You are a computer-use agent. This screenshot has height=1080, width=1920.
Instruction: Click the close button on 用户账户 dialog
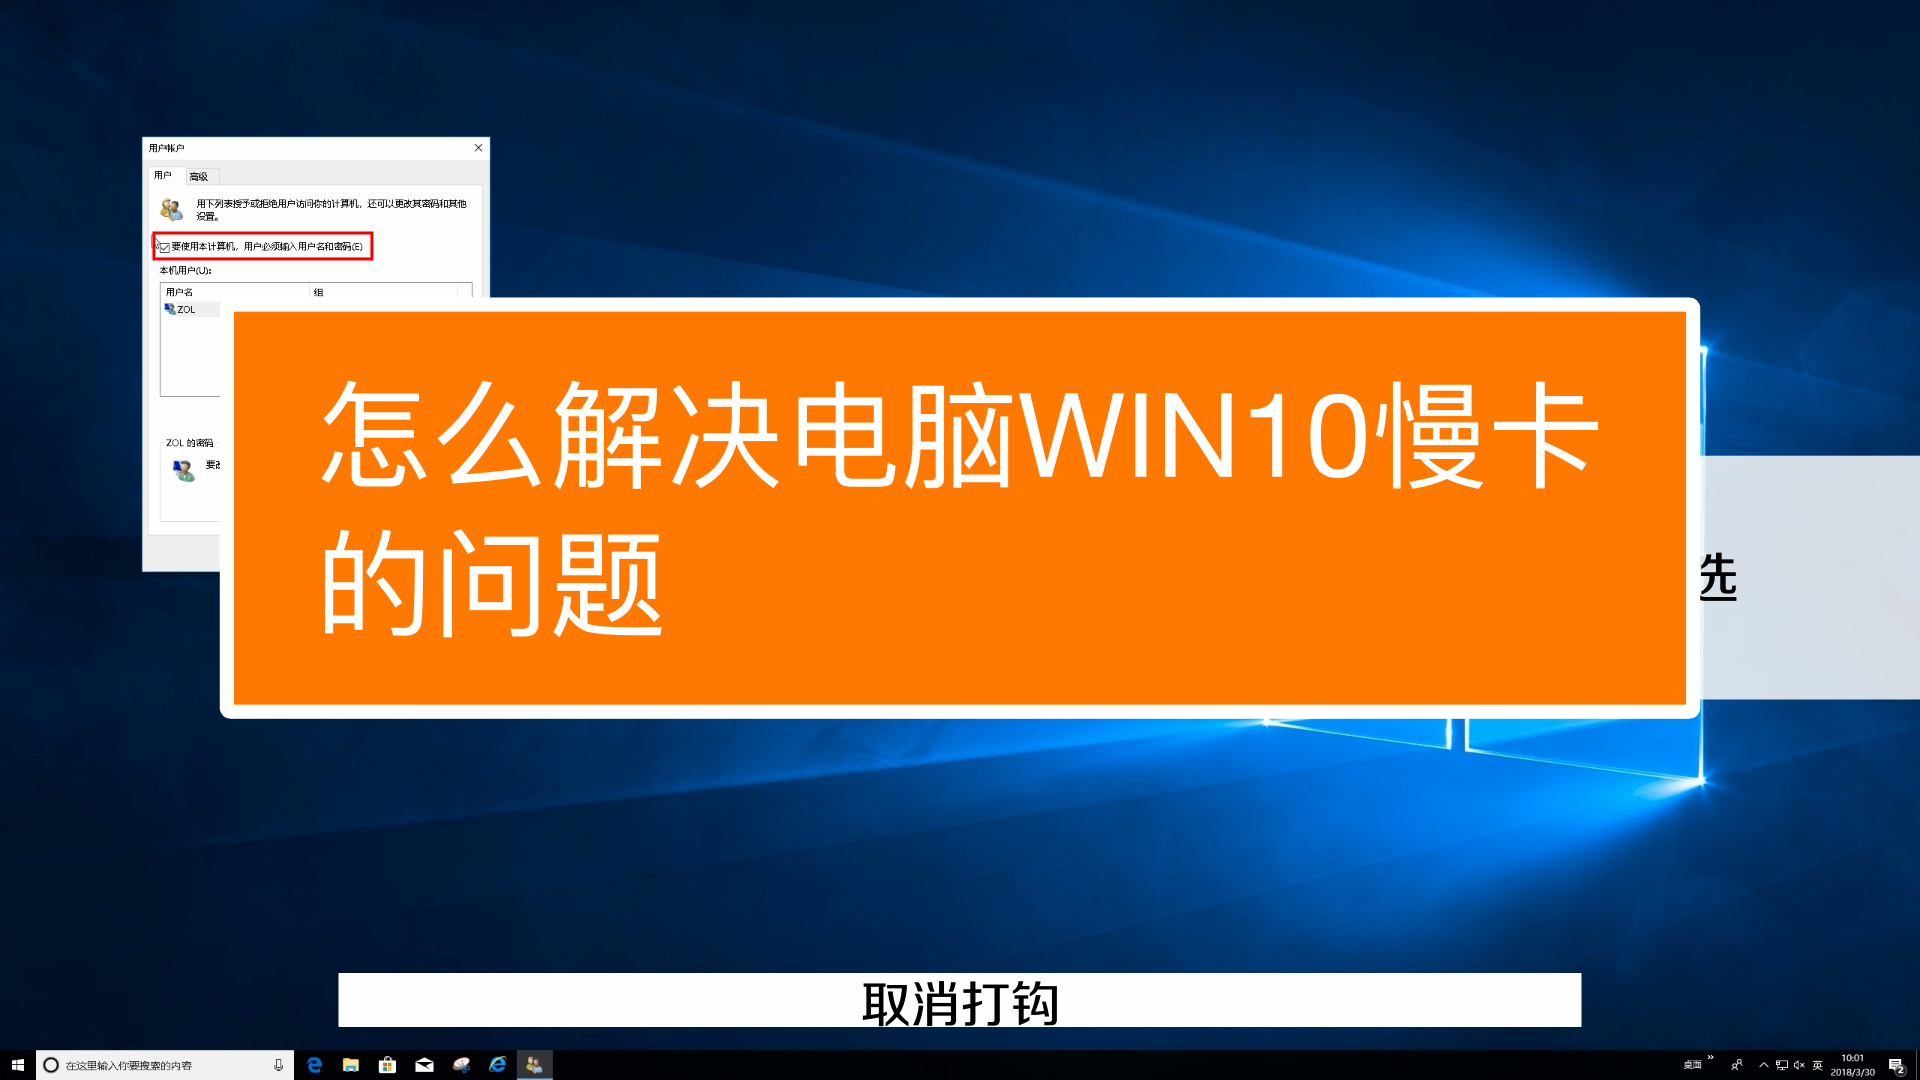tap(479, 148)
